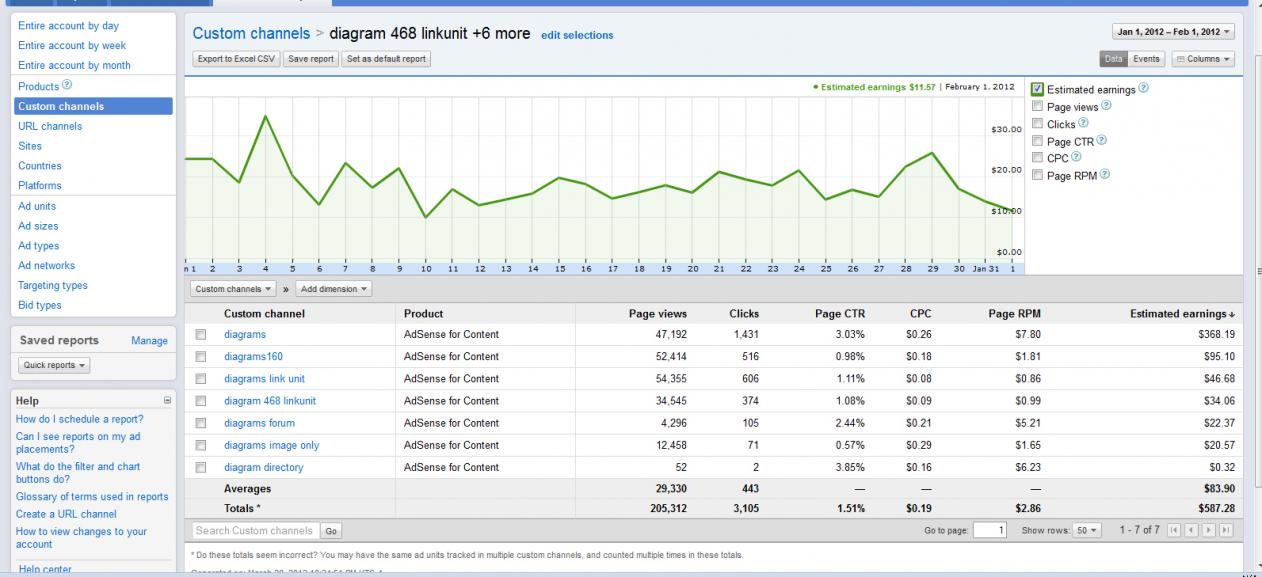The width and height of the screenshot is (1262, 577).
Task: Open Create a URL channel help link
Action: tap(66, 514)
